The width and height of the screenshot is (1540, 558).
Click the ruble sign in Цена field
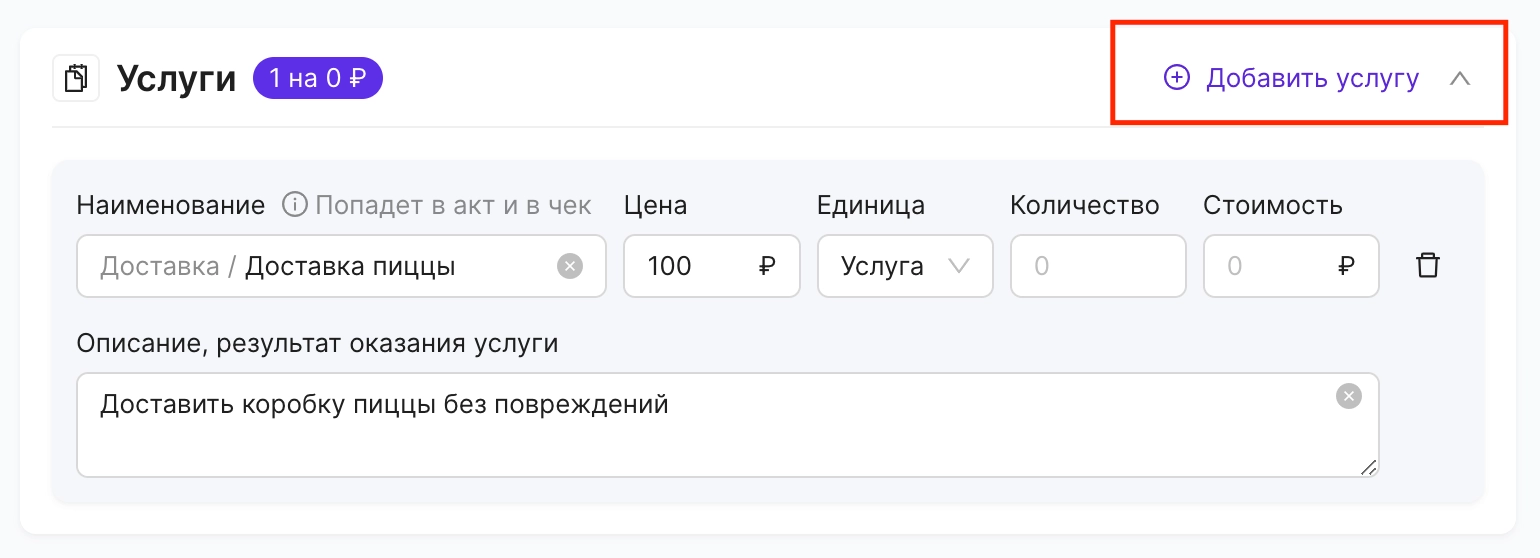click(767, 266)
